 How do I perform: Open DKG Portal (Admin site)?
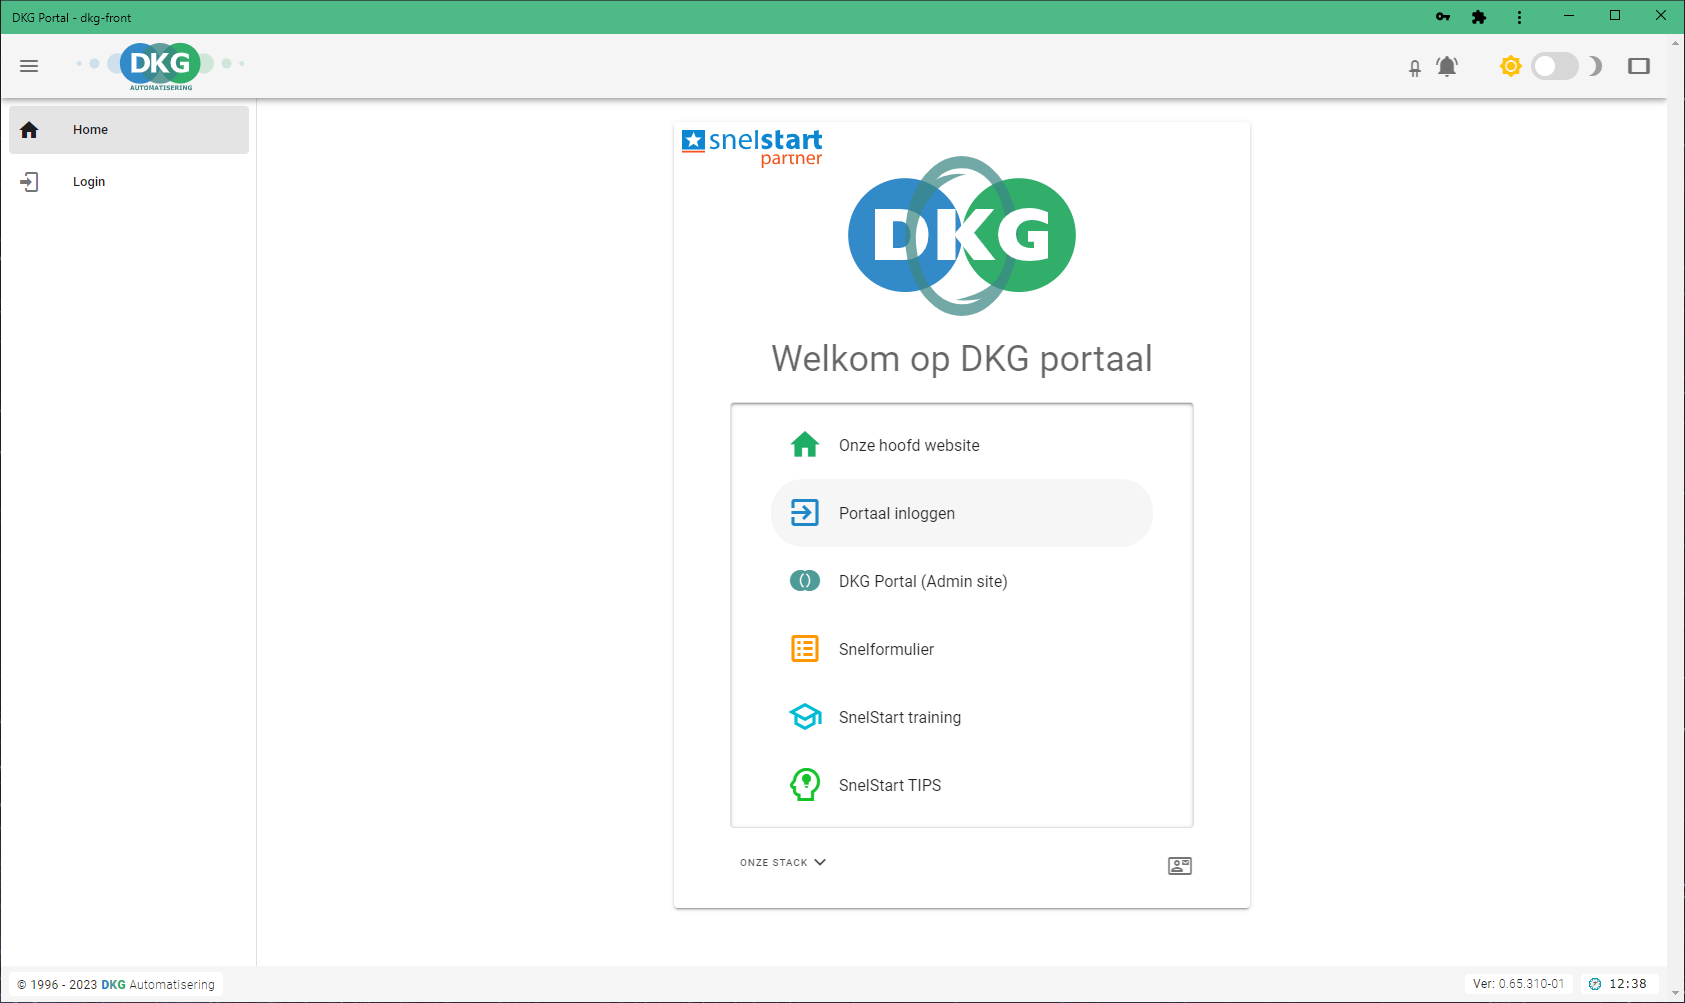coord(962,581)
